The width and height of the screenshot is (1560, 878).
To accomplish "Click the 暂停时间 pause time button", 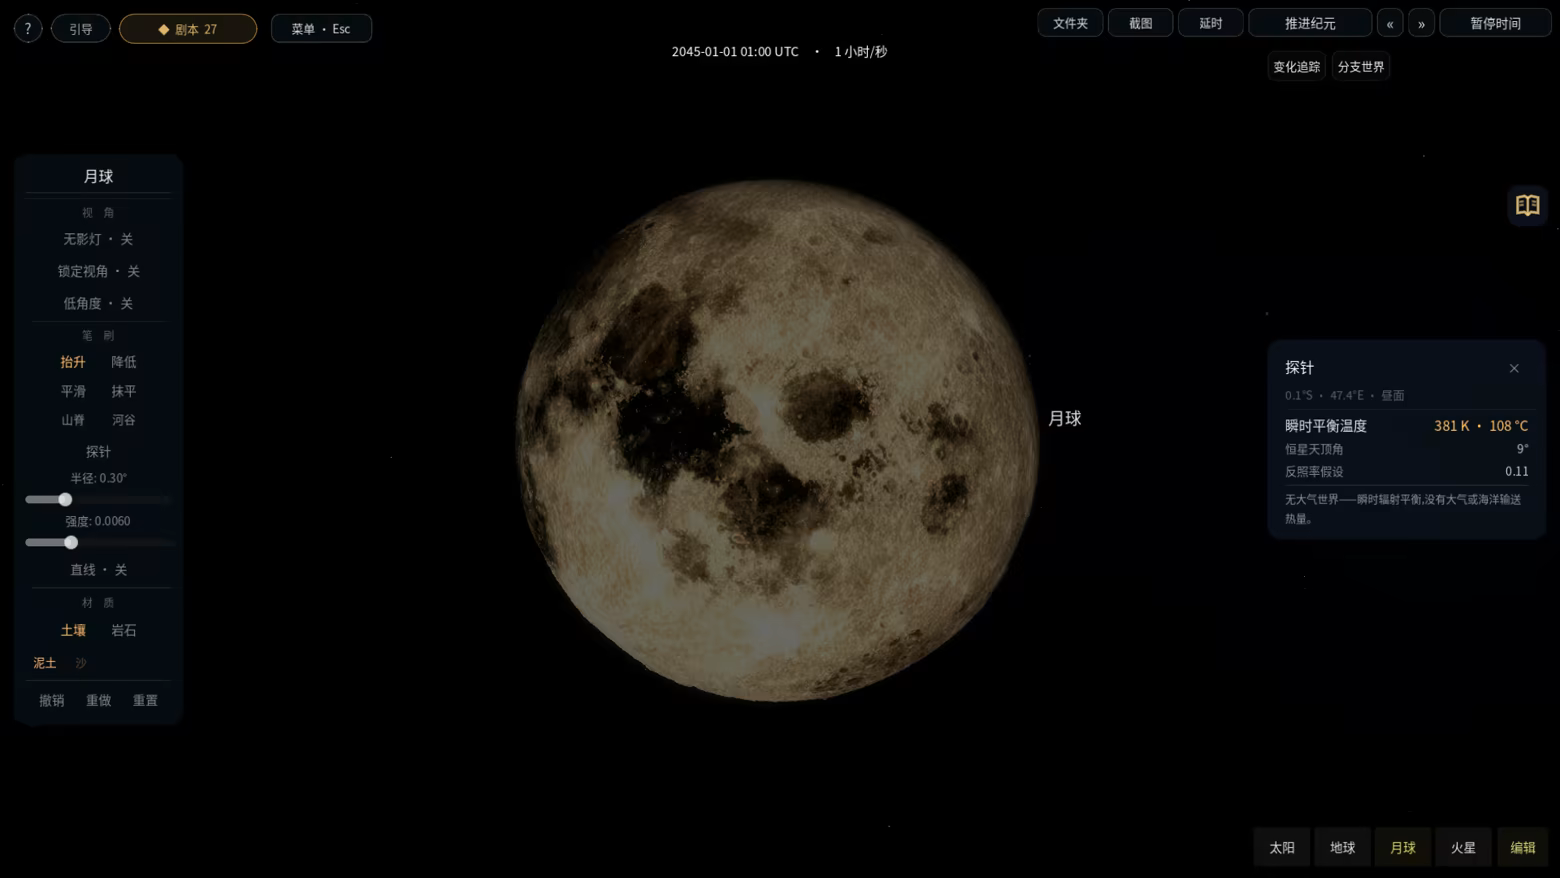I will pyautogui.click(x=1495, y=23).
